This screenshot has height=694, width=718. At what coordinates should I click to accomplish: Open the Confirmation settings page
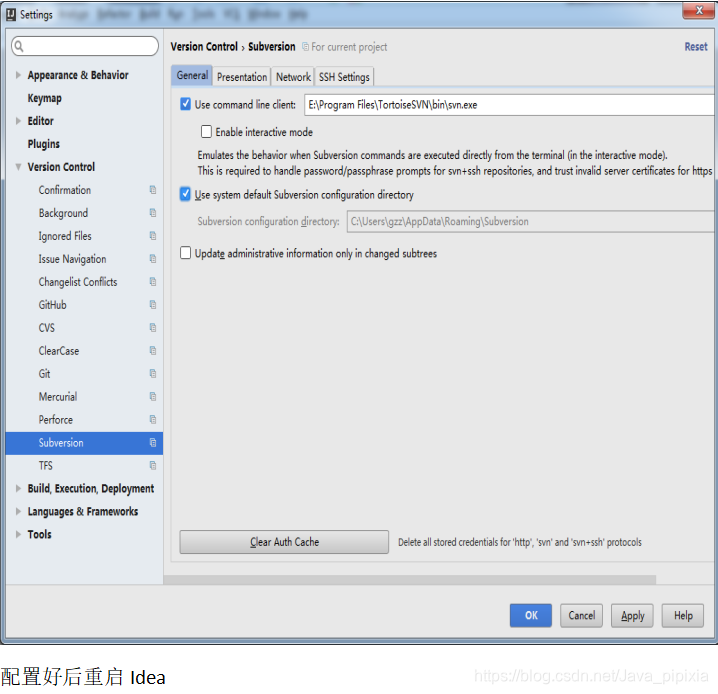65,190
